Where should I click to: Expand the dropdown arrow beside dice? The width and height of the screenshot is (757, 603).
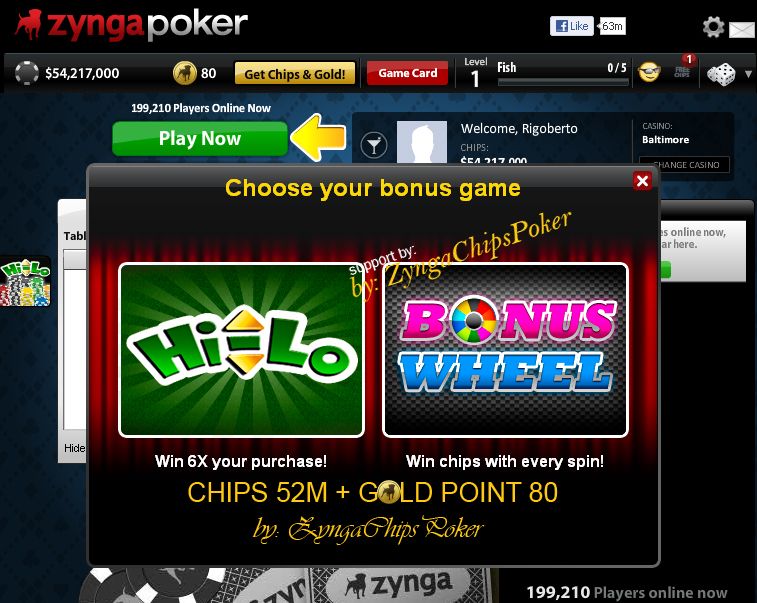click(748, 74)
